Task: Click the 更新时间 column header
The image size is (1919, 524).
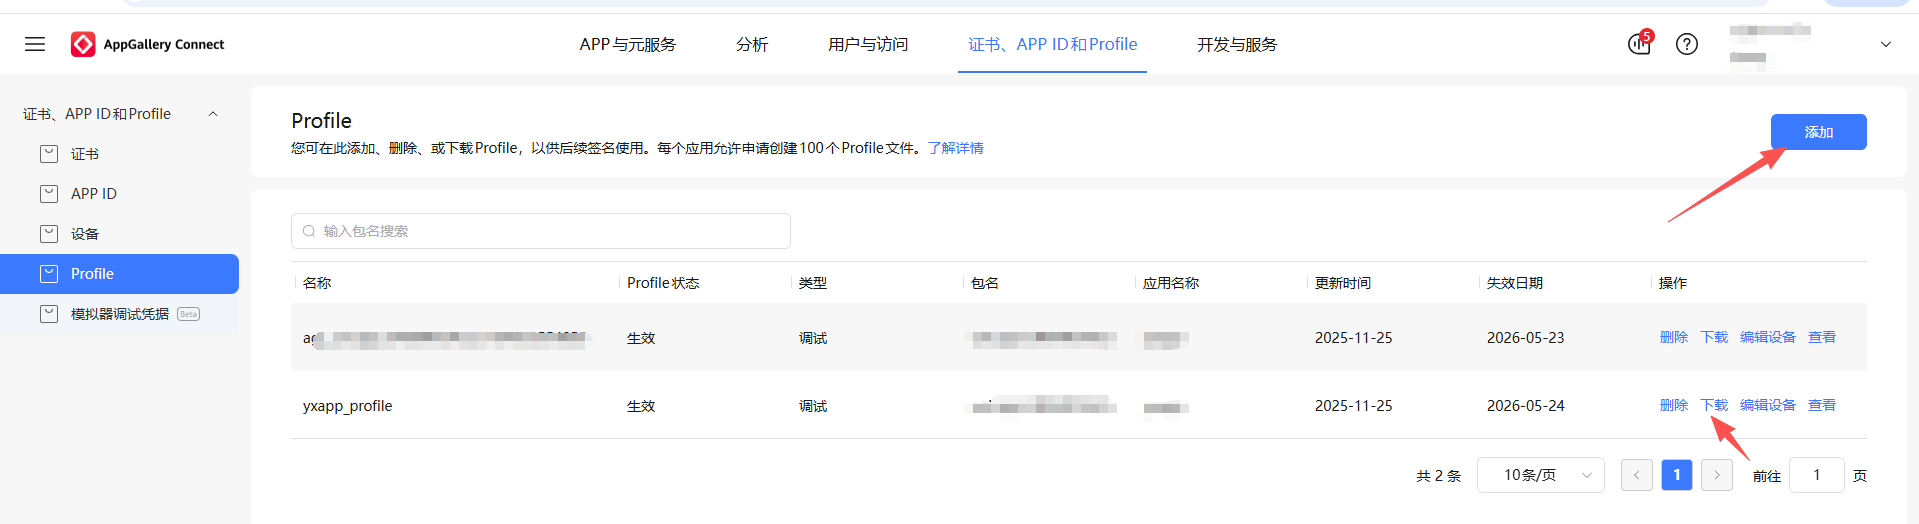Action: pyautogui.click(x=1343, y=283)
